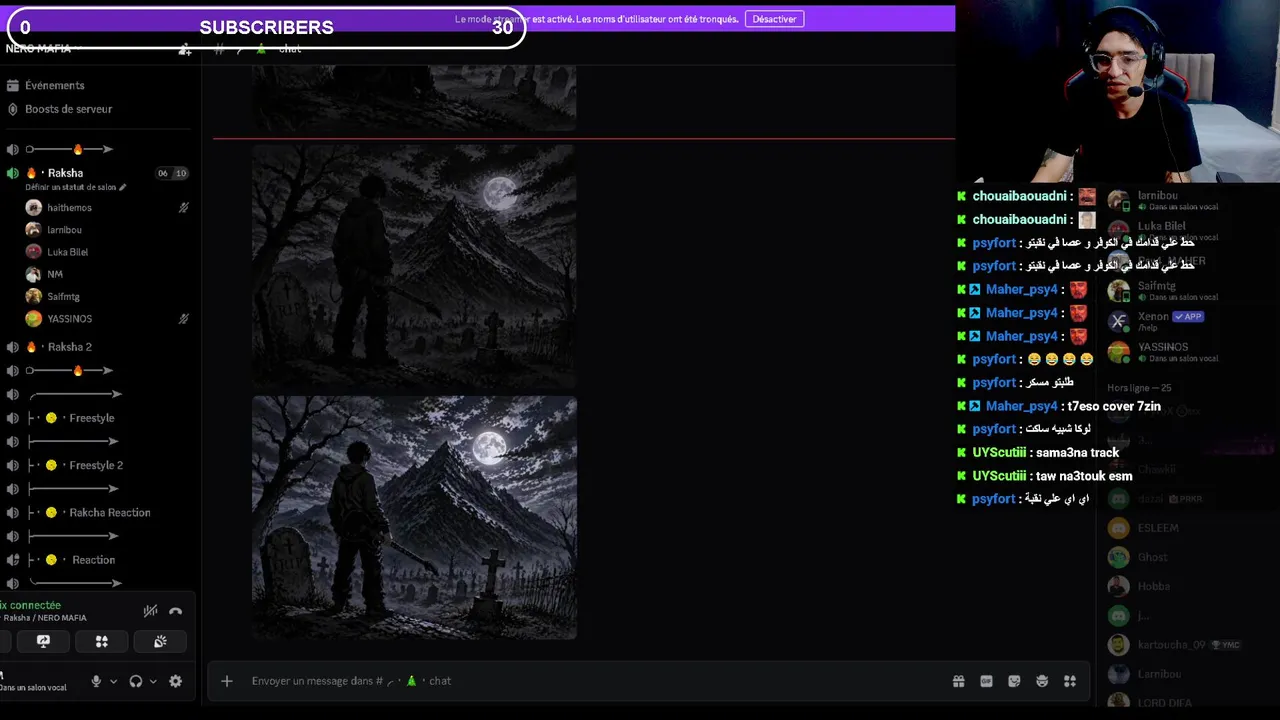
Task: Click chat message 'sama3na track'
Action: pyautogui.click(x=1077, y=453)
